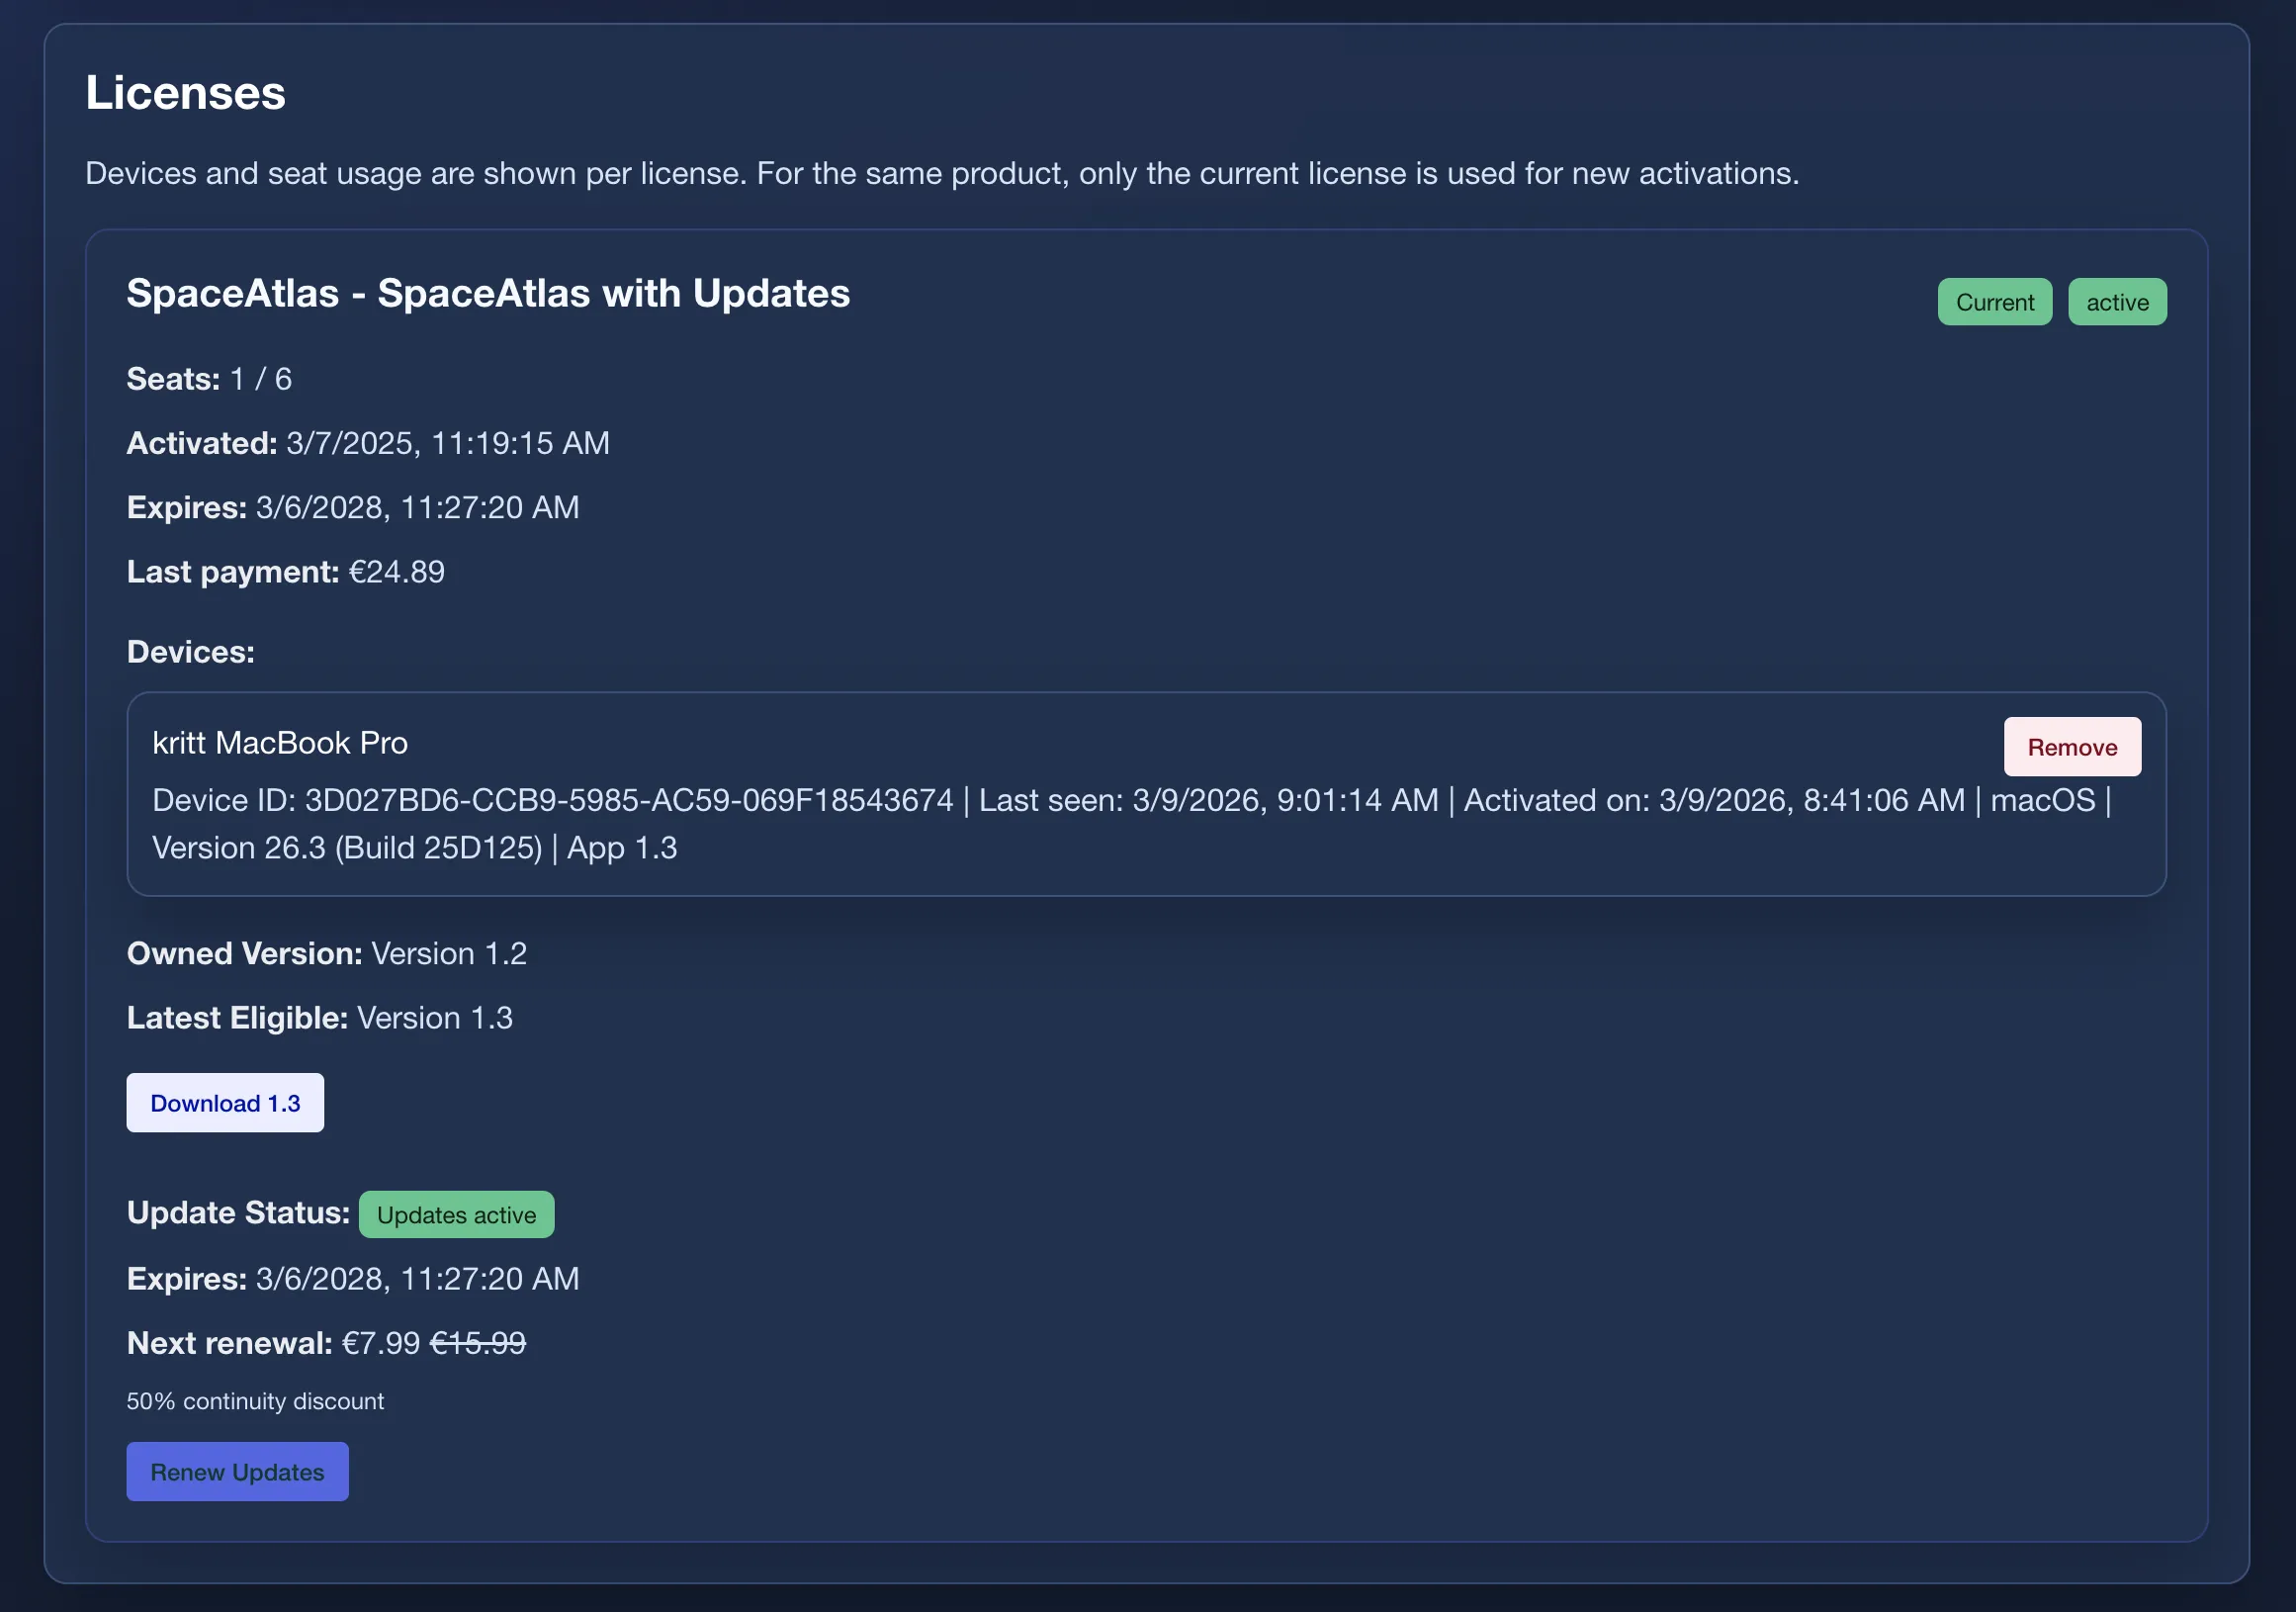The image size is (2296, 1612).
Task: Click the Updates active status badge
Action: tap(456, 1214)
